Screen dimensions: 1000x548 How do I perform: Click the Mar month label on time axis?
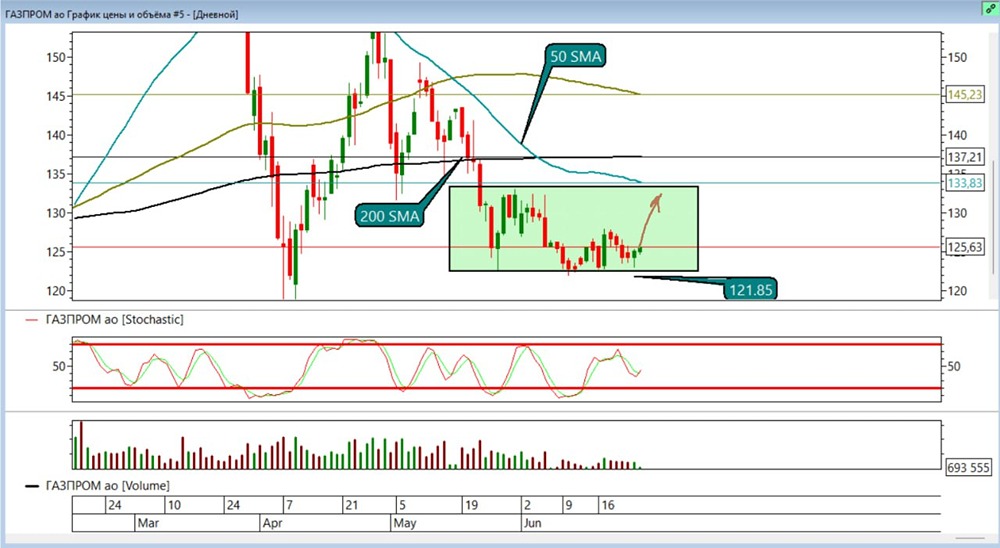pyautogui.click(x=148, y=523)
